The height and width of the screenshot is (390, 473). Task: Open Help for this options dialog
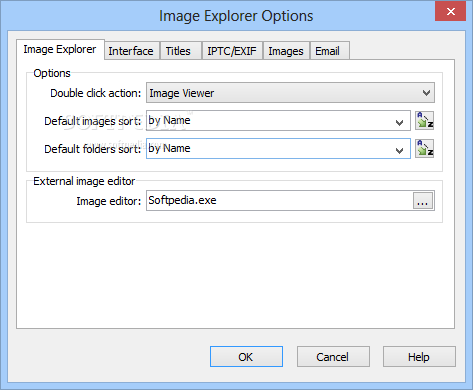pyautogui.click(x=419, y=357)
